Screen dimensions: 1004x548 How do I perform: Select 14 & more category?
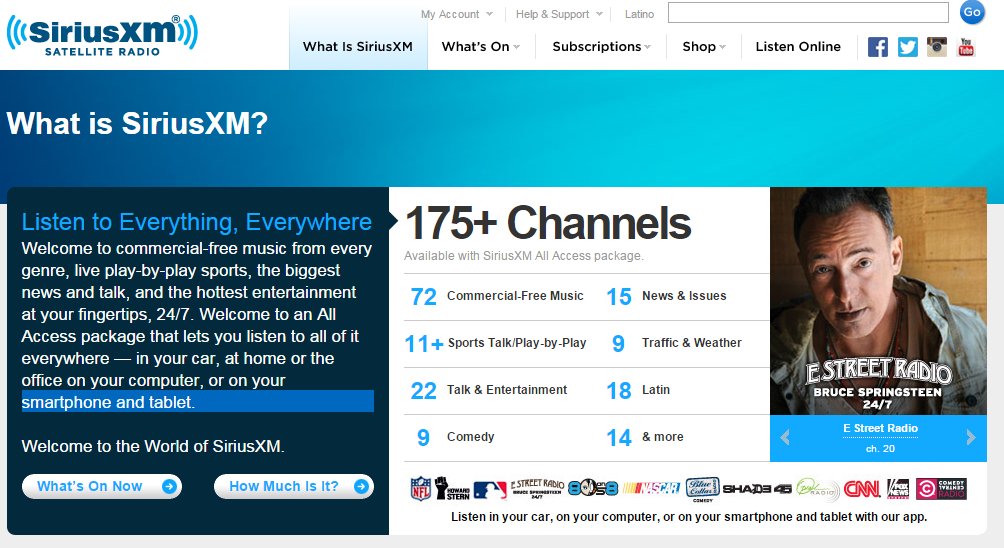[x=645, y=437]
